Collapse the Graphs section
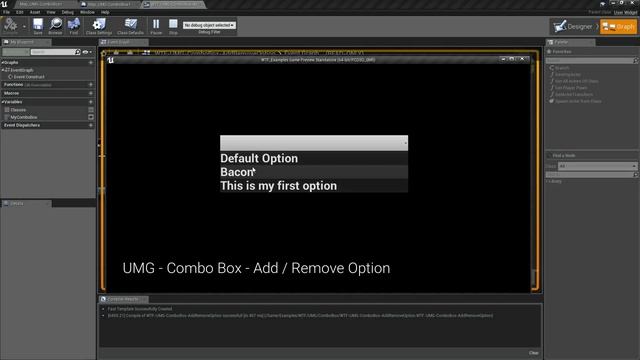This screenshot has width=640, height=360. 2,63
